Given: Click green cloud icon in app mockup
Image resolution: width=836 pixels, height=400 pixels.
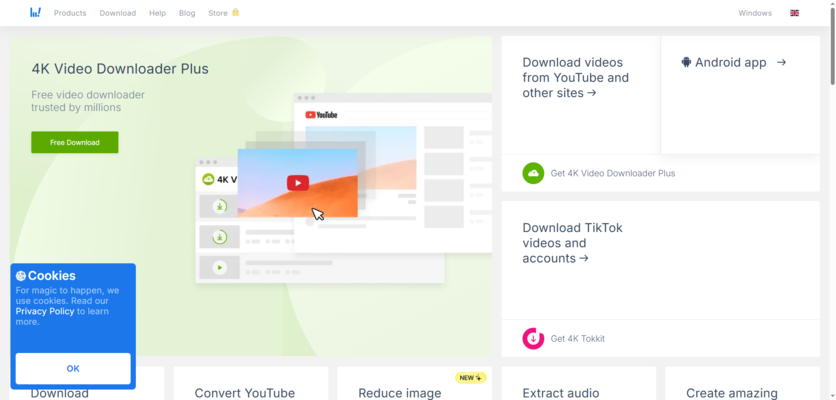Looking at the screenshot, I should pyautogui.click(x=208, y=179).
